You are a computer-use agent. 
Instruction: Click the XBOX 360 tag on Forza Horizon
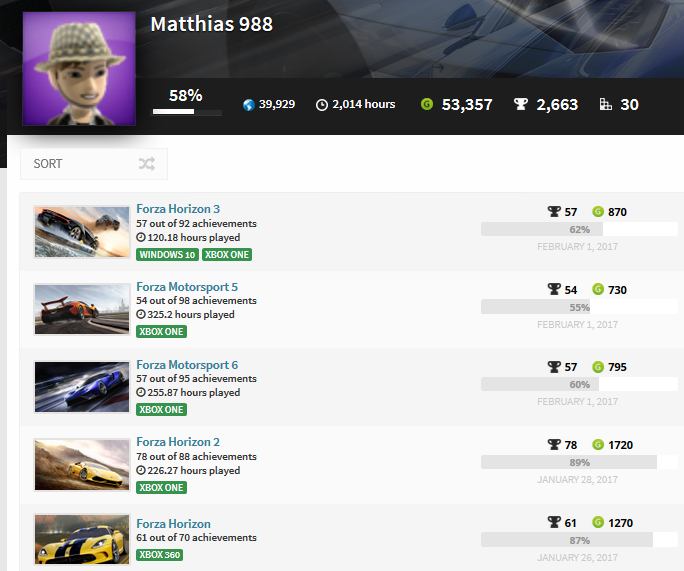pyautogui.click(x=160, y=555)
